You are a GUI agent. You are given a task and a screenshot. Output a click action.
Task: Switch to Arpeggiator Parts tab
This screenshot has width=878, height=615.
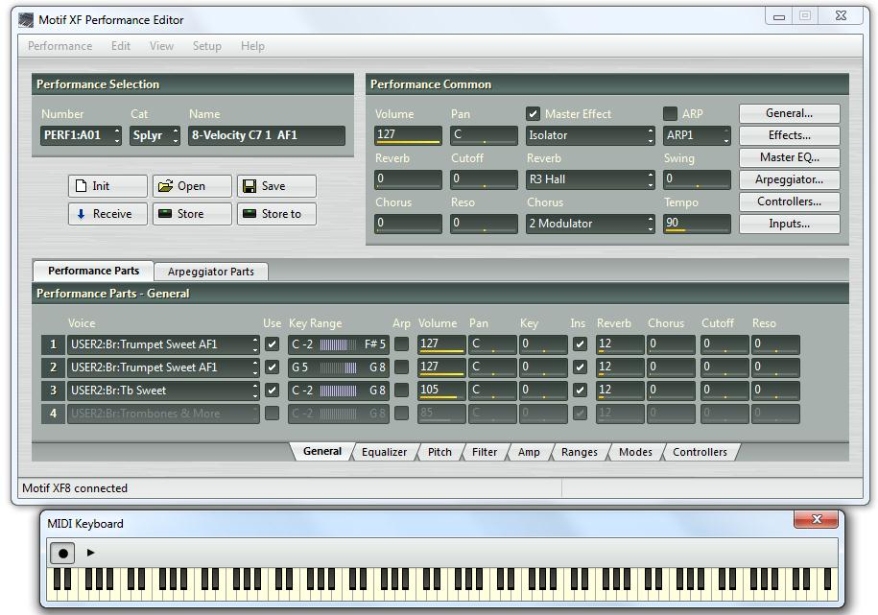211,272
